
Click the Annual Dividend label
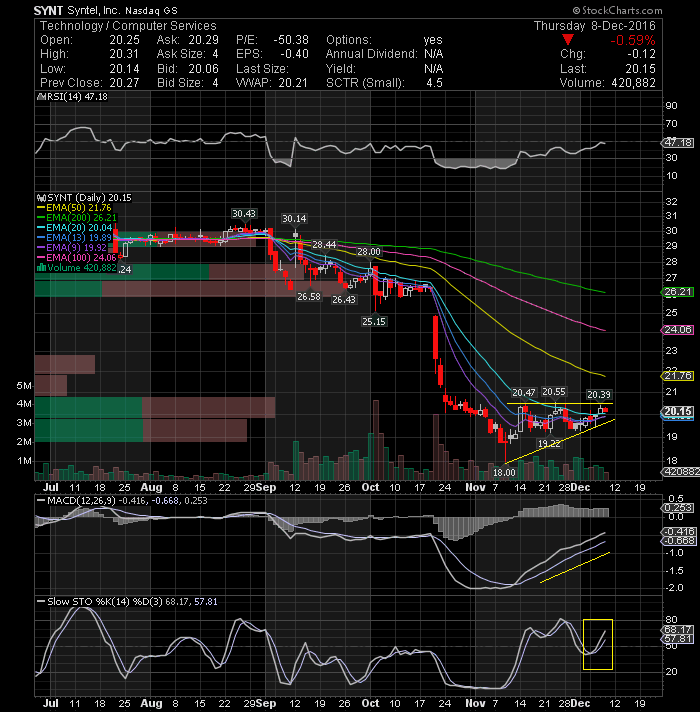[x=371, y=54]
